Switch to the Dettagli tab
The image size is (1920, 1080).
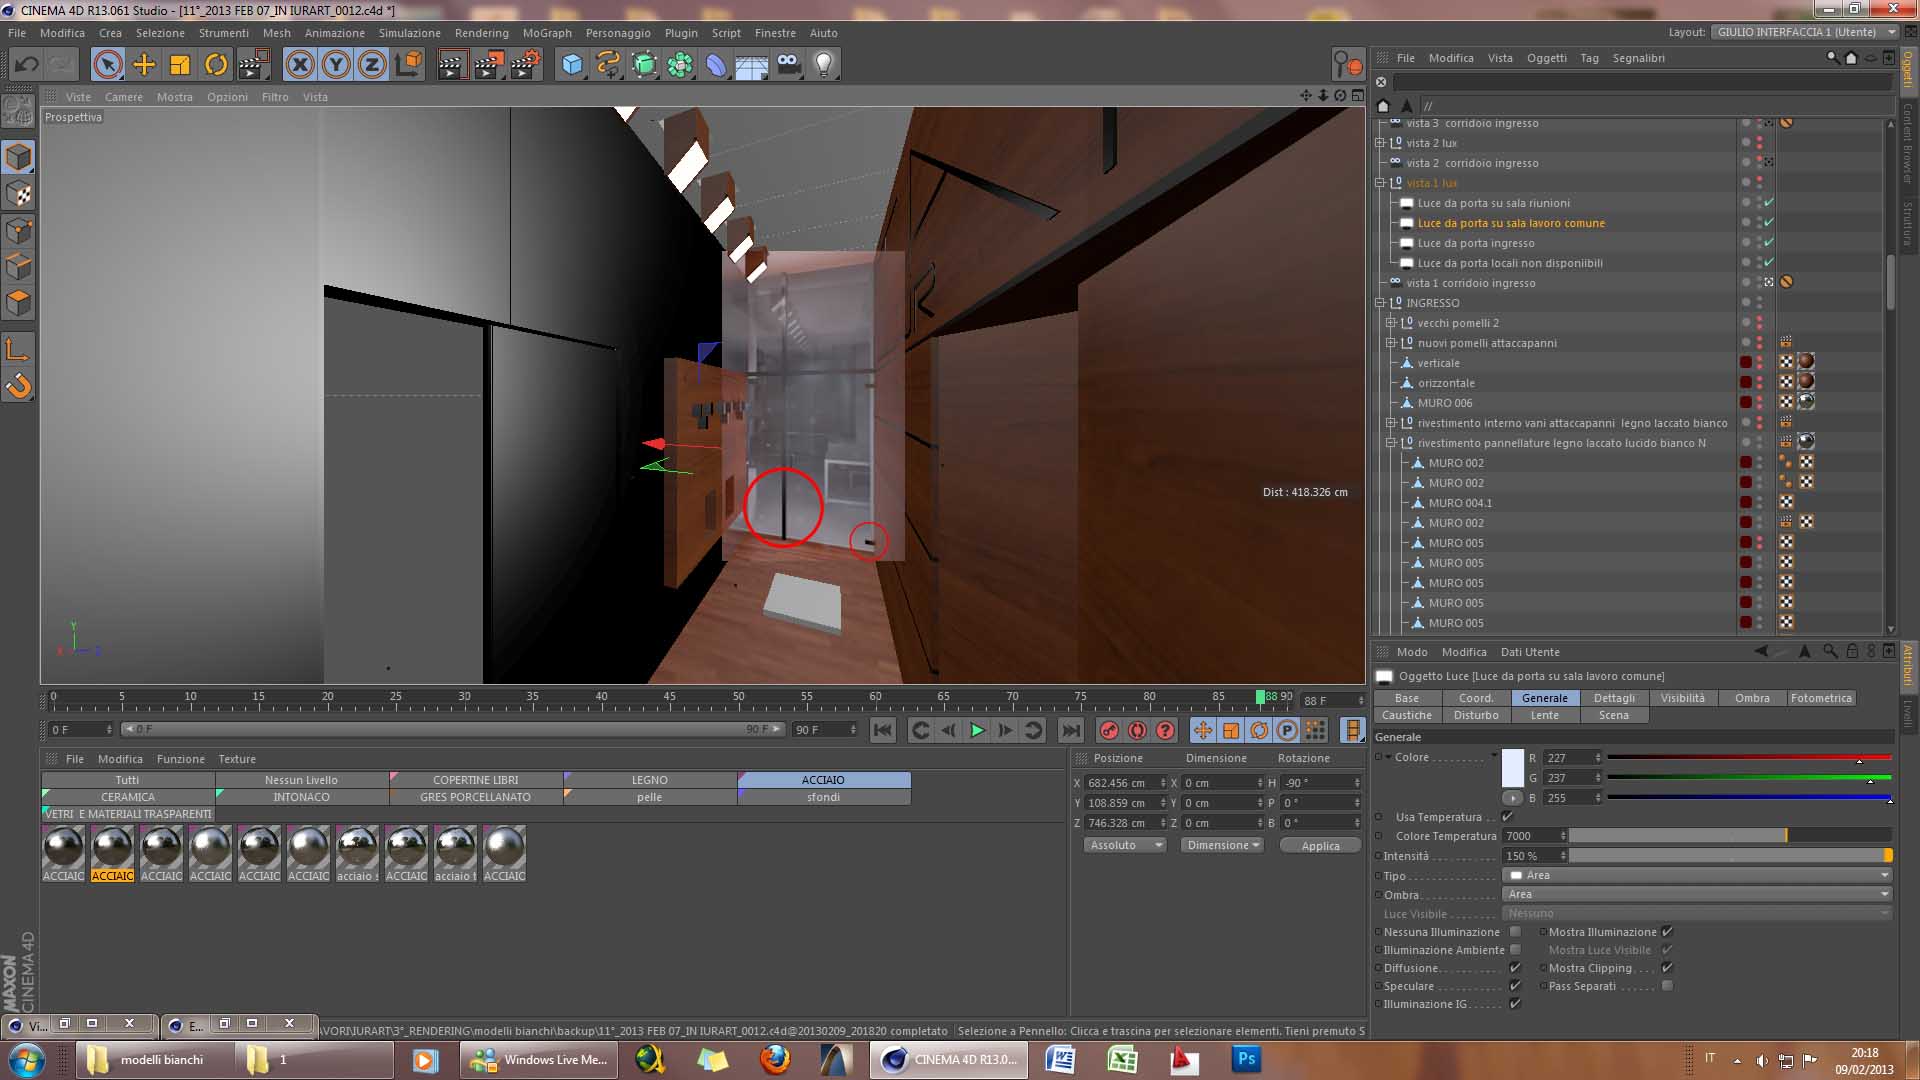pyautogui.click(x=1614, y=698)
